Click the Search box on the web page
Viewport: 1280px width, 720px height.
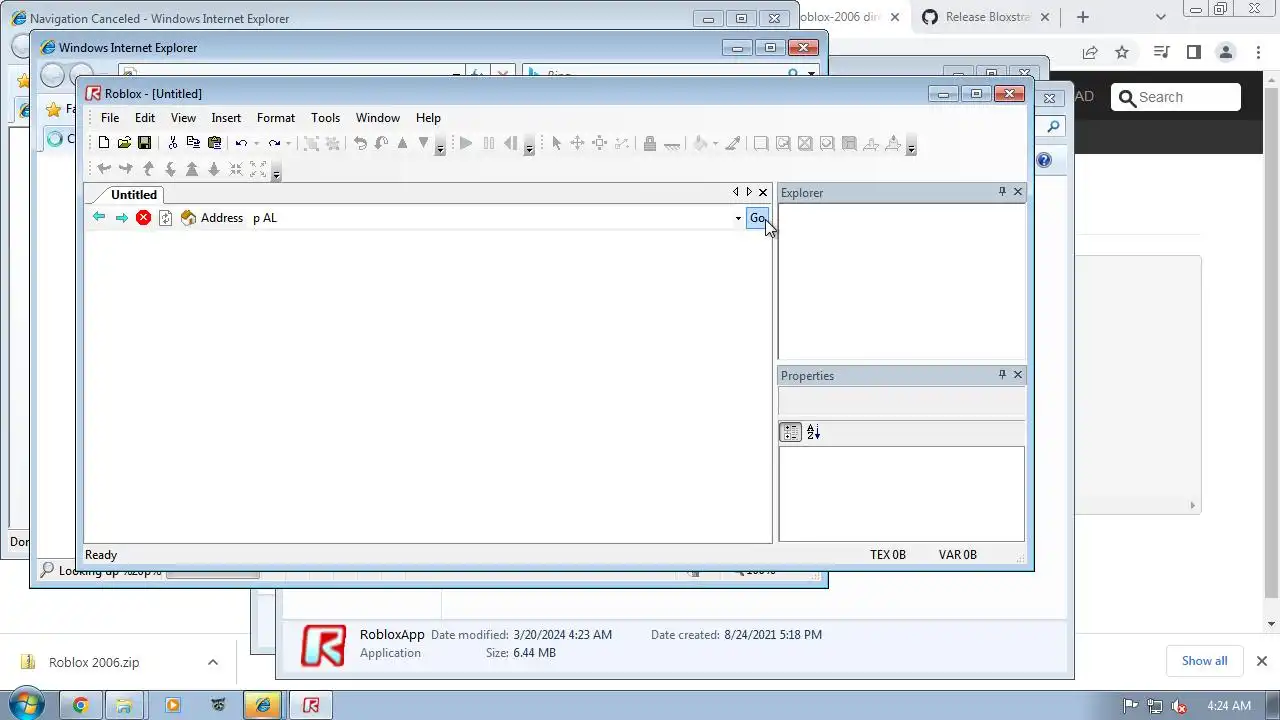coord(1176,97)
